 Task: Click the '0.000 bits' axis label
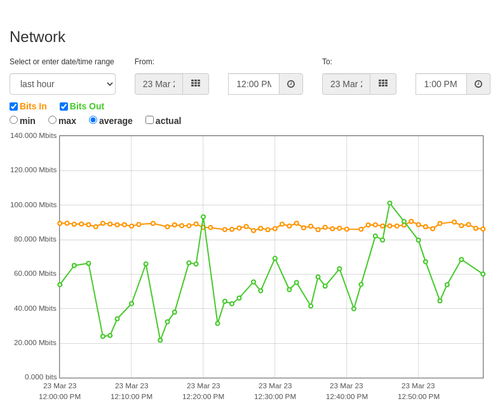(41, 377)
